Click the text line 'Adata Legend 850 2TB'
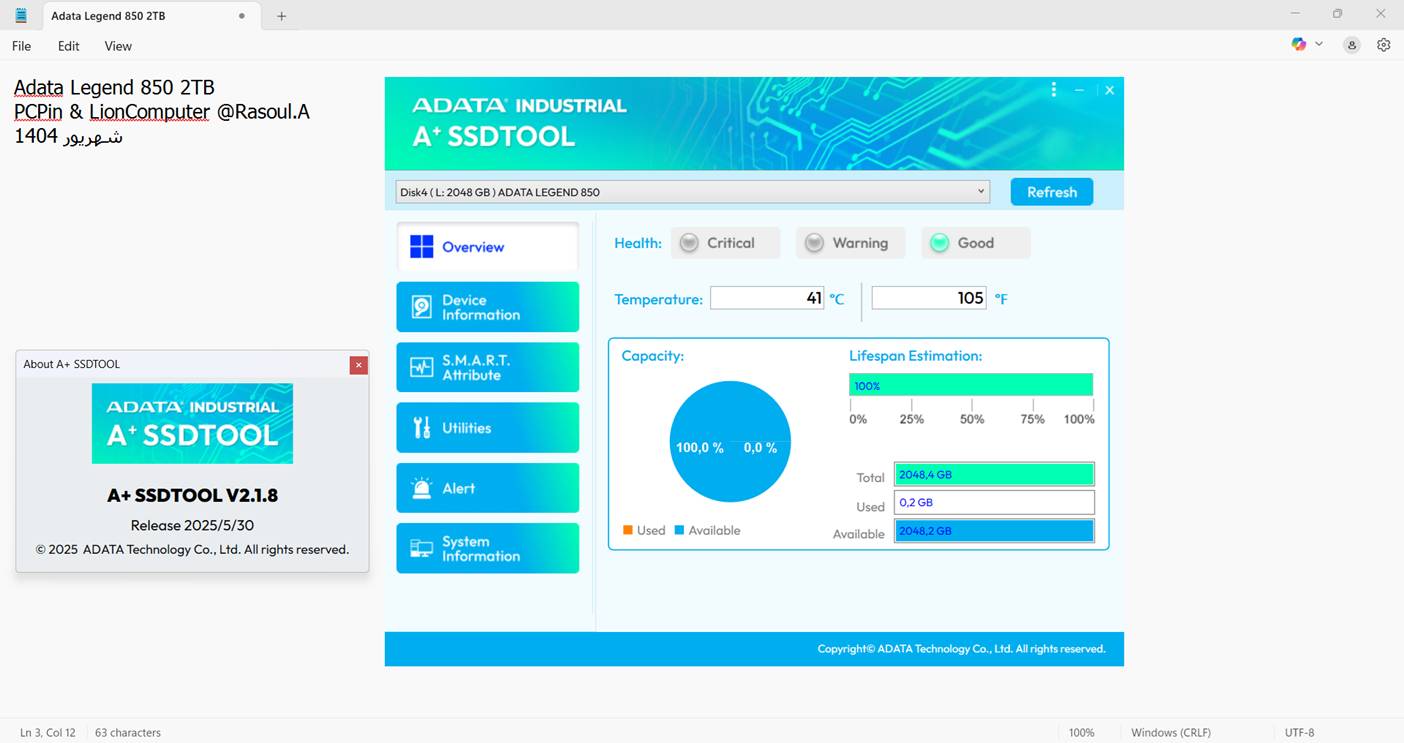This screenshot has height=743, width=1404. [114, 88]
